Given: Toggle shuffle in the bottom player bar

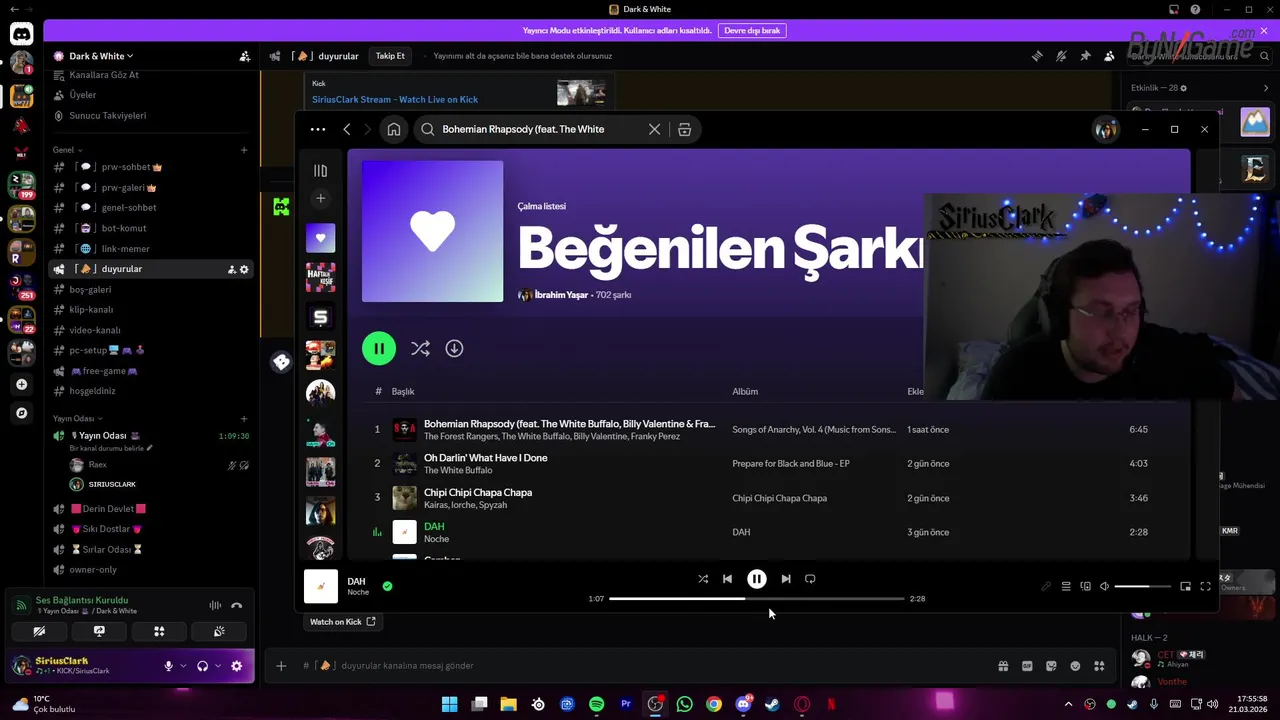Looking at the screenshot, I should 703,579.
